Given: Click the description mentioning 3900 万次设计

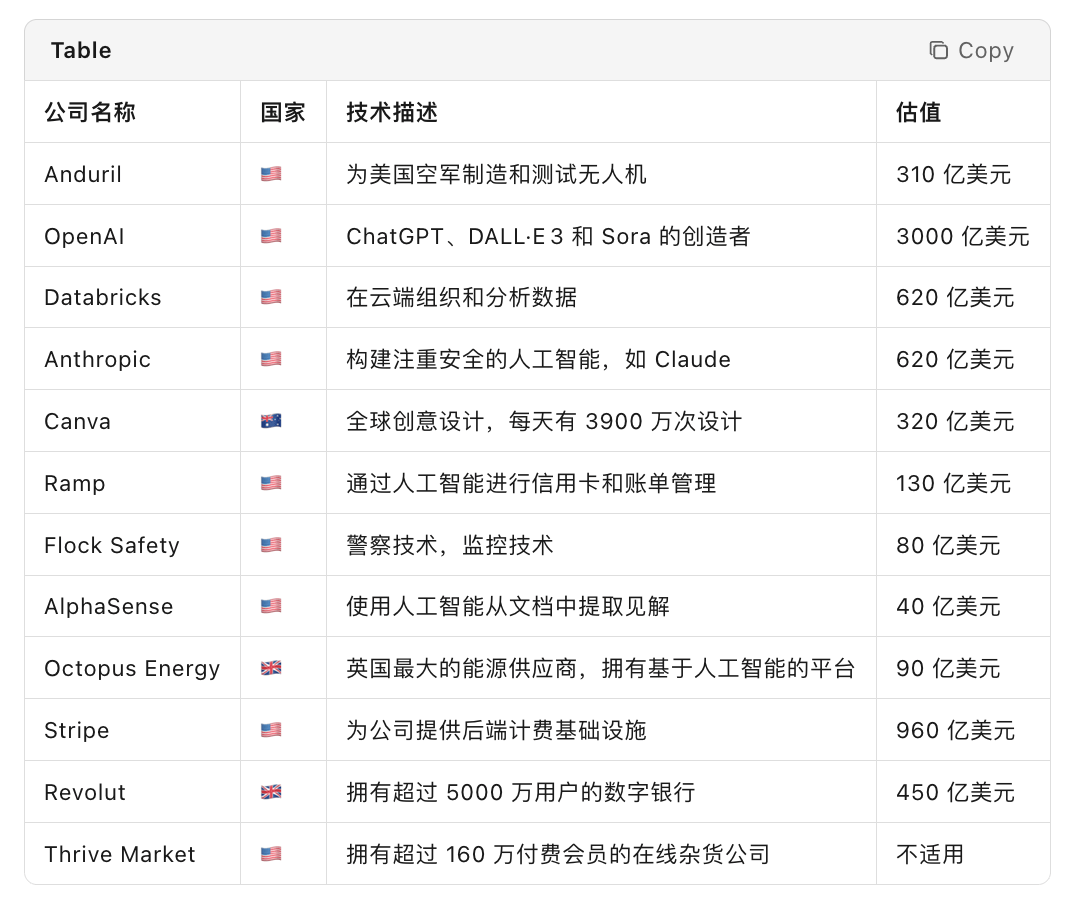Looking at the screenshot, I should click(544, 421).
